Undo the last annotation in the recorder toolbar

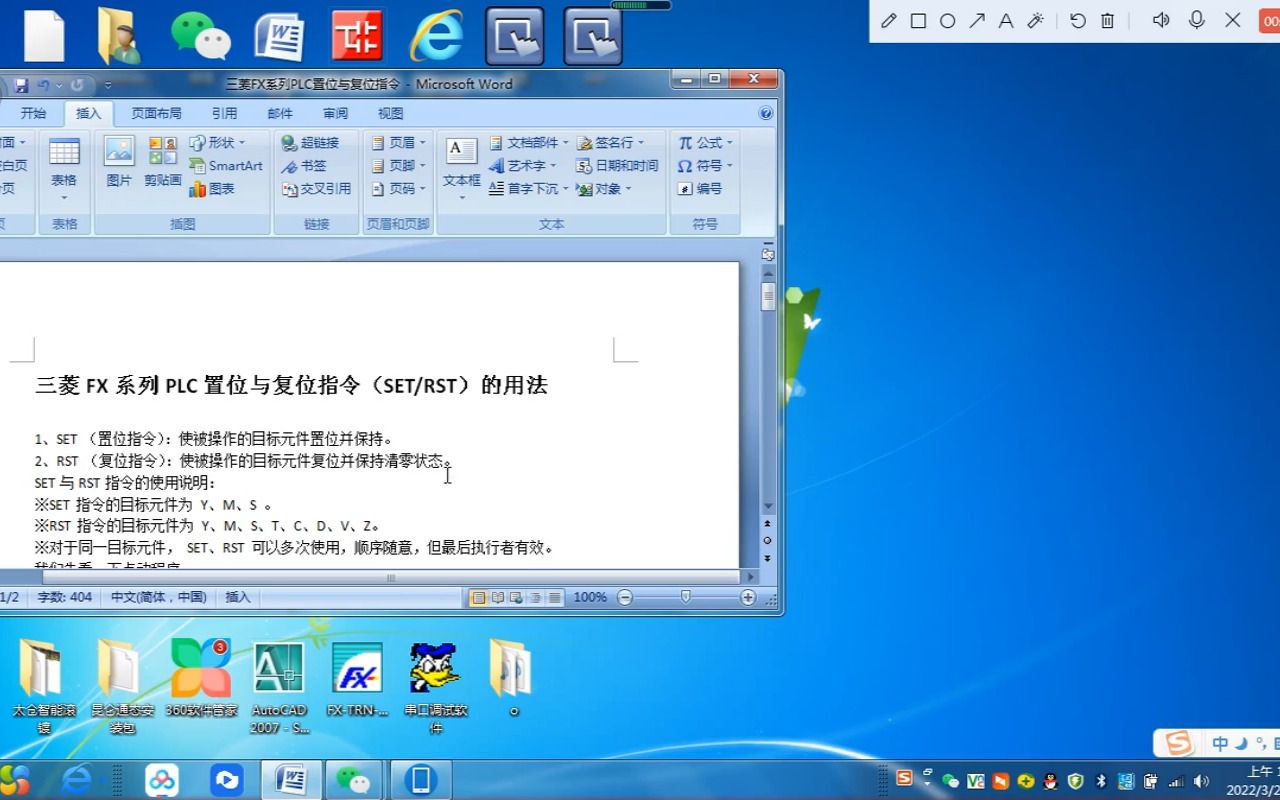pyautogui.click(x=1077, y=20)
